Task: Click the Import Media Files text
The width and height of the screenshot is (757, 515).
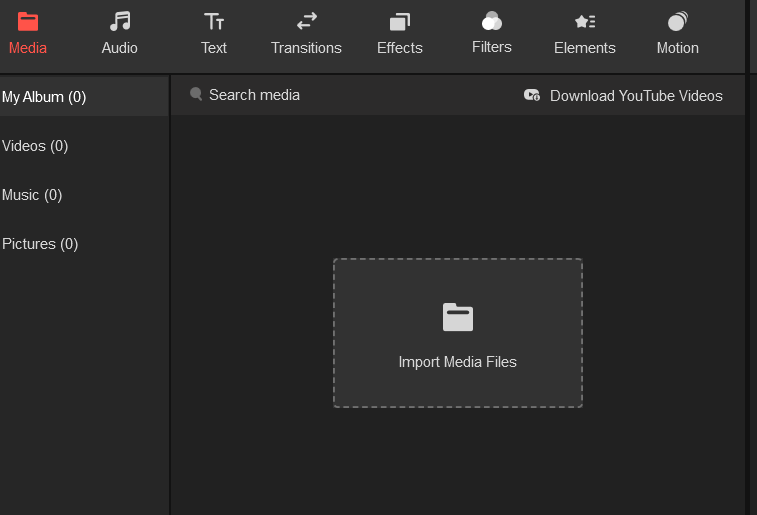Action: tap(458, 362)
